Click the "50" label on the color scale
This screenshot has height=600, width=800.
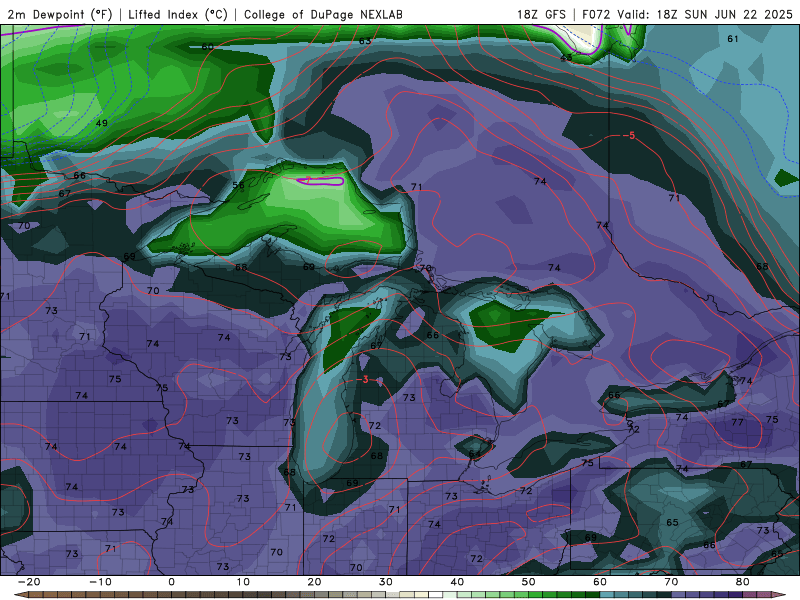(529, 582)
